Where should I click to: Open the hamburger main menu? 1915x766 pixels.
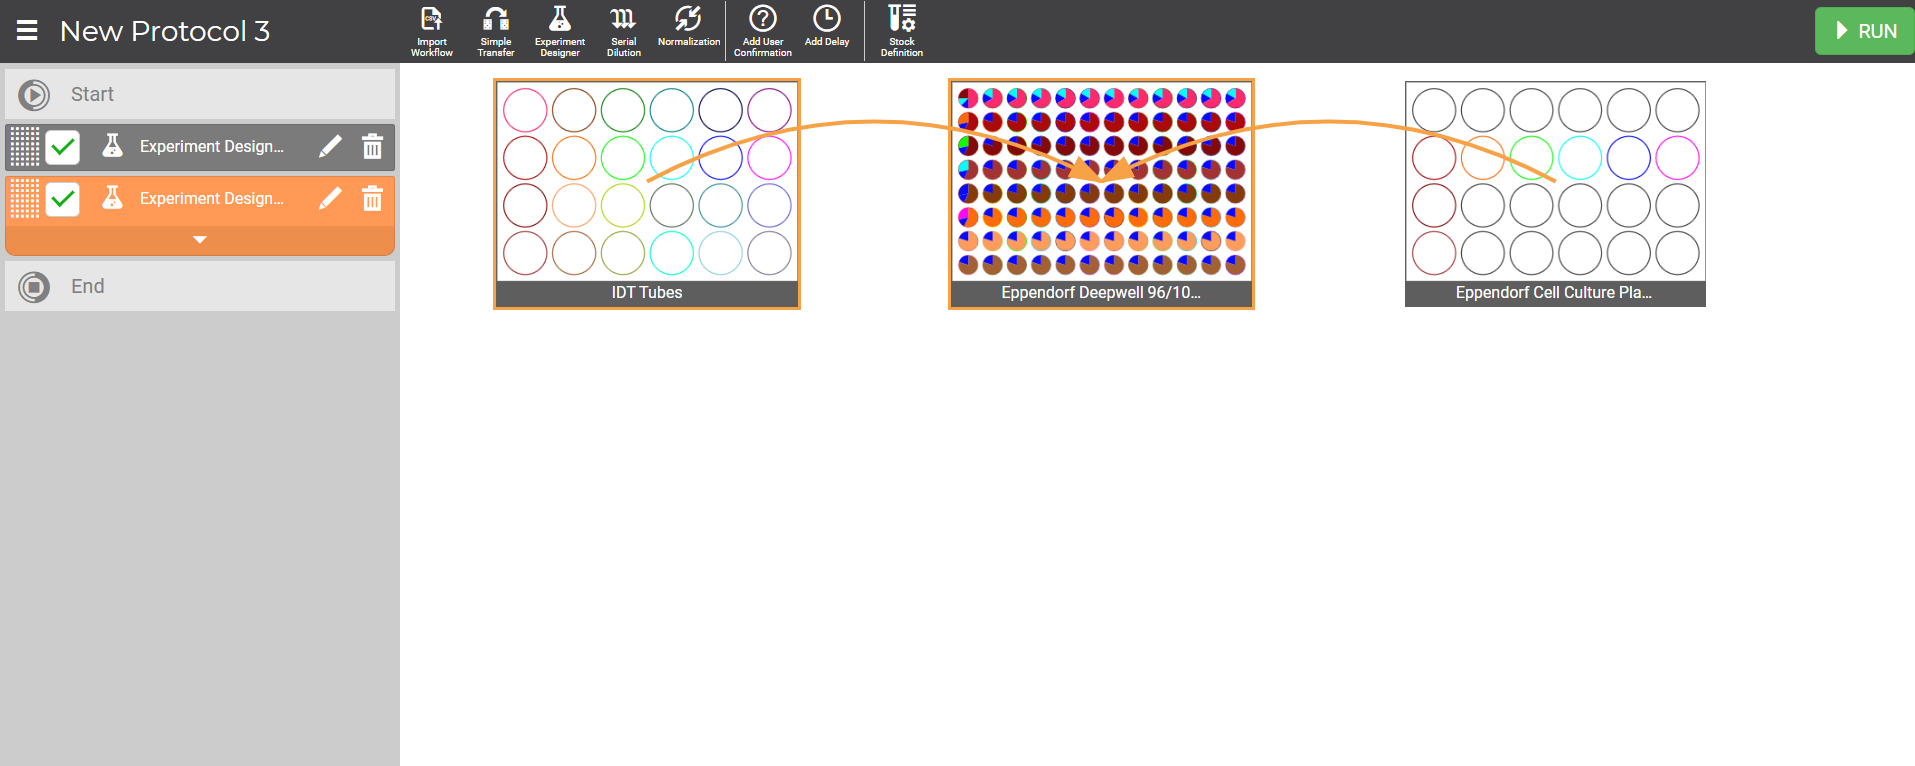coord(27,31)
